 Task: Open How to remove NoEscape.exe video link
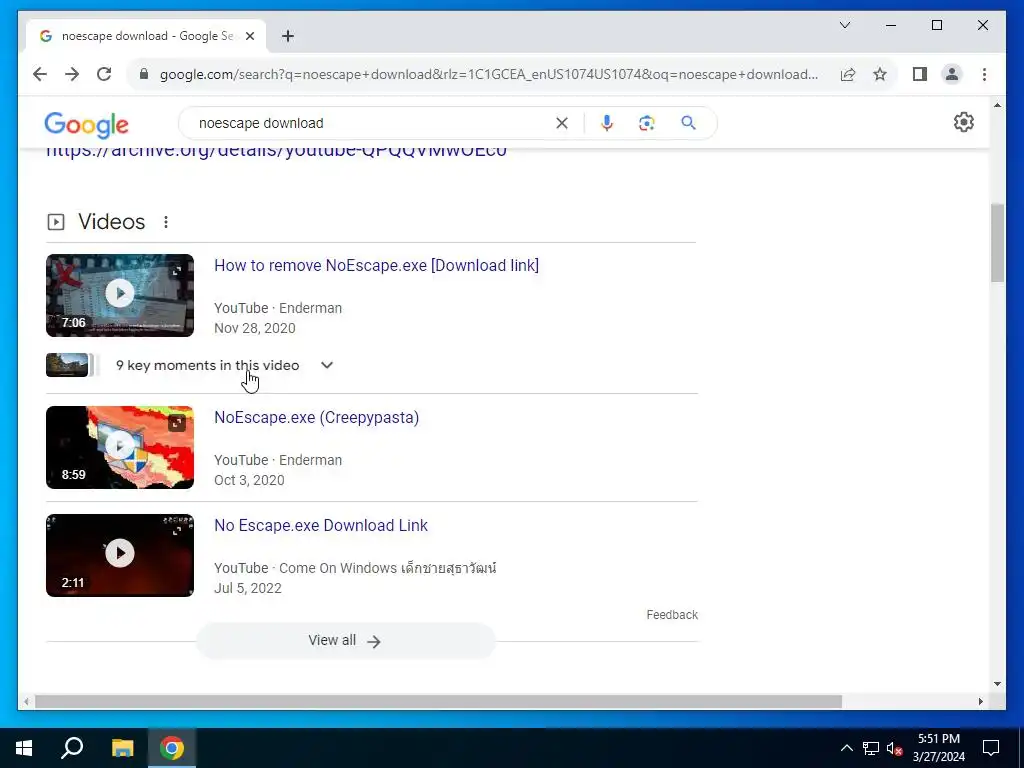(376, 265)
